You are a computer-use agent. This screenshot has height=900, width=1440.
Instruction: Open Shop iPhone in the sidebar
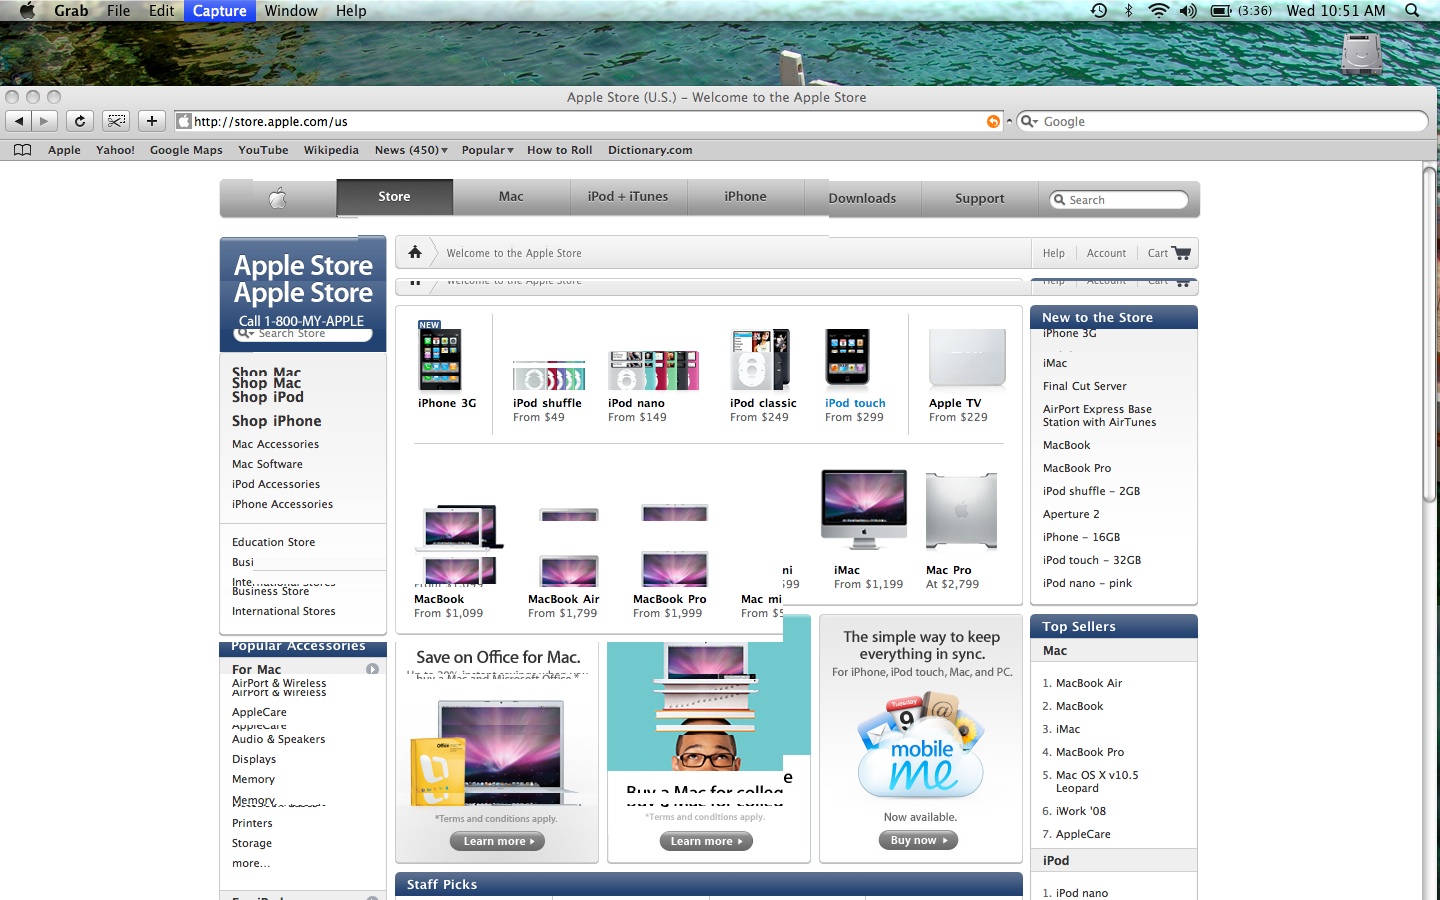click(277, 421)
